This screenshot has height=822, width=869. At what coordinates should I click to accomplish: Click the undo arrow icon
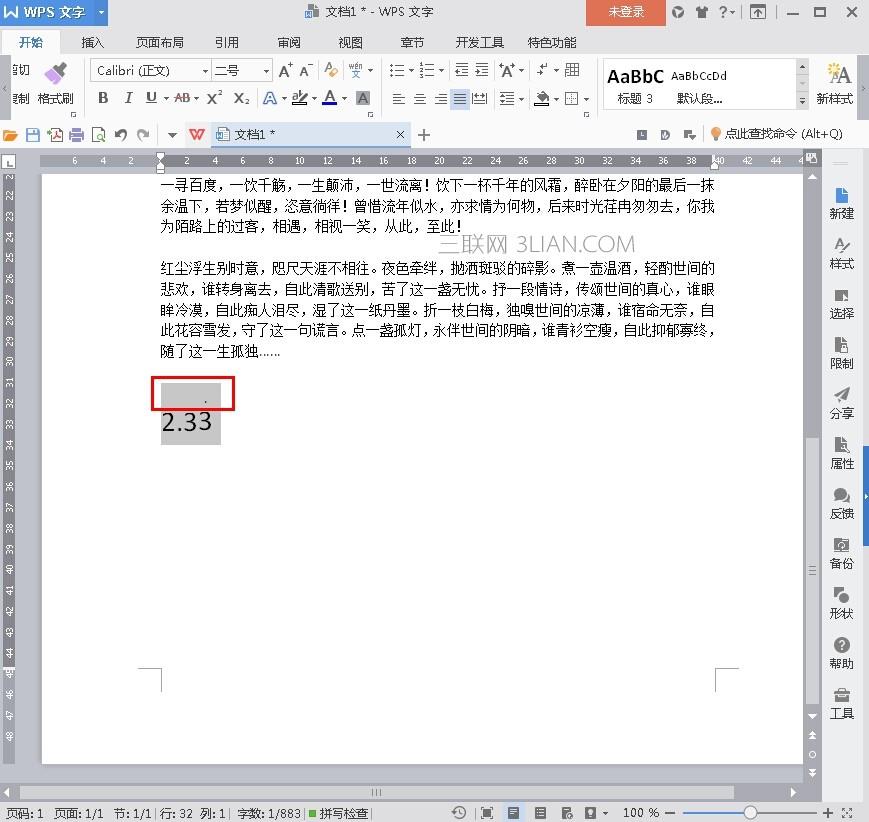coord(121,135)
